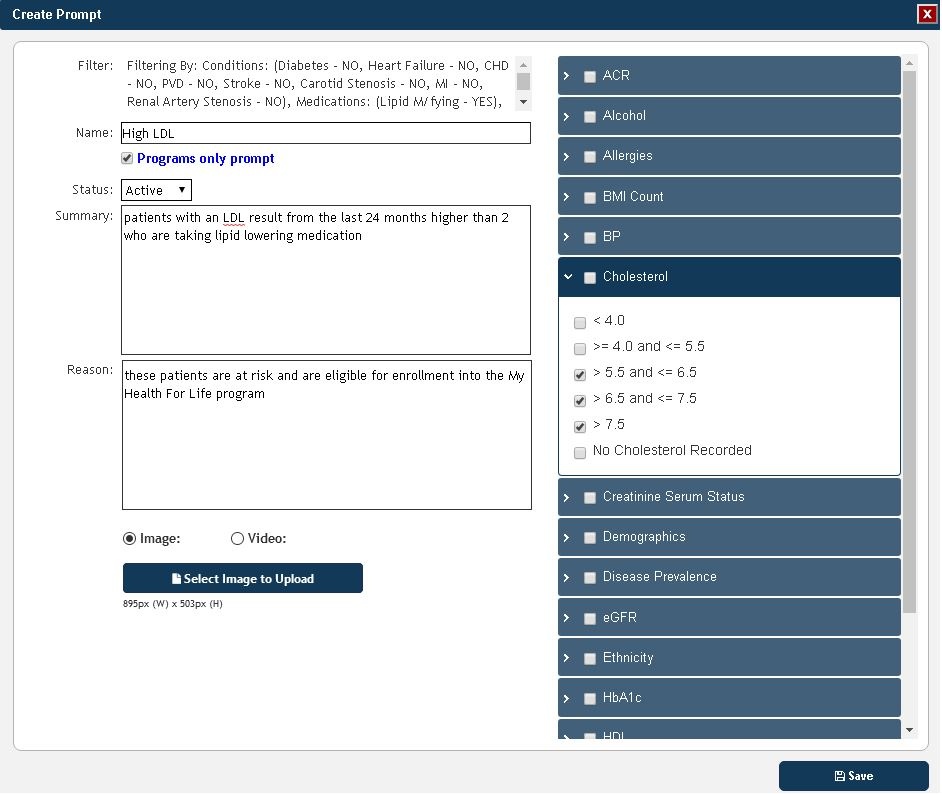This screenshot has height=794, width=942.
Task: Click criteria list scroll down arrow
Action: click(x=909, y=730)
